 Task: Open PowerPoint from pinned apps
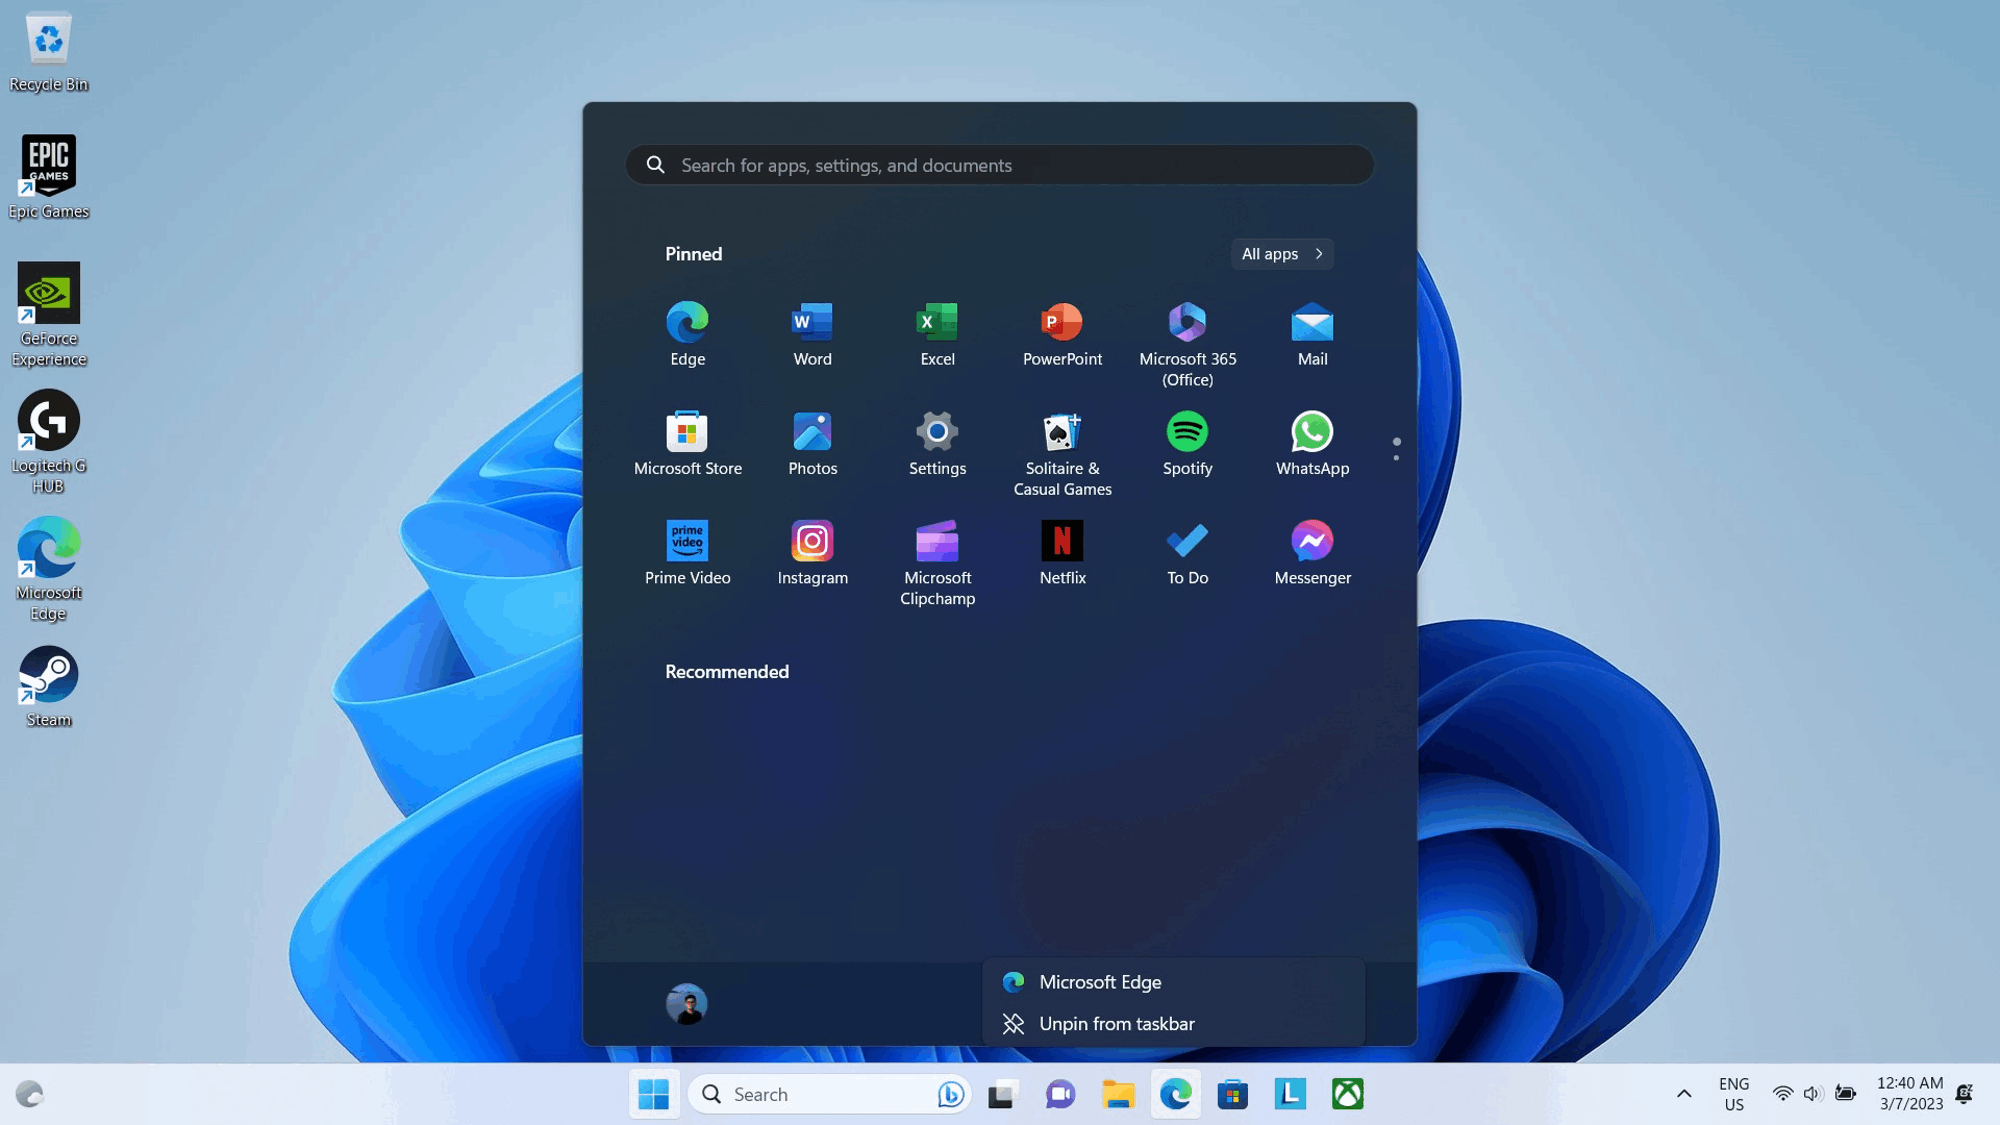click(1062, 334)
